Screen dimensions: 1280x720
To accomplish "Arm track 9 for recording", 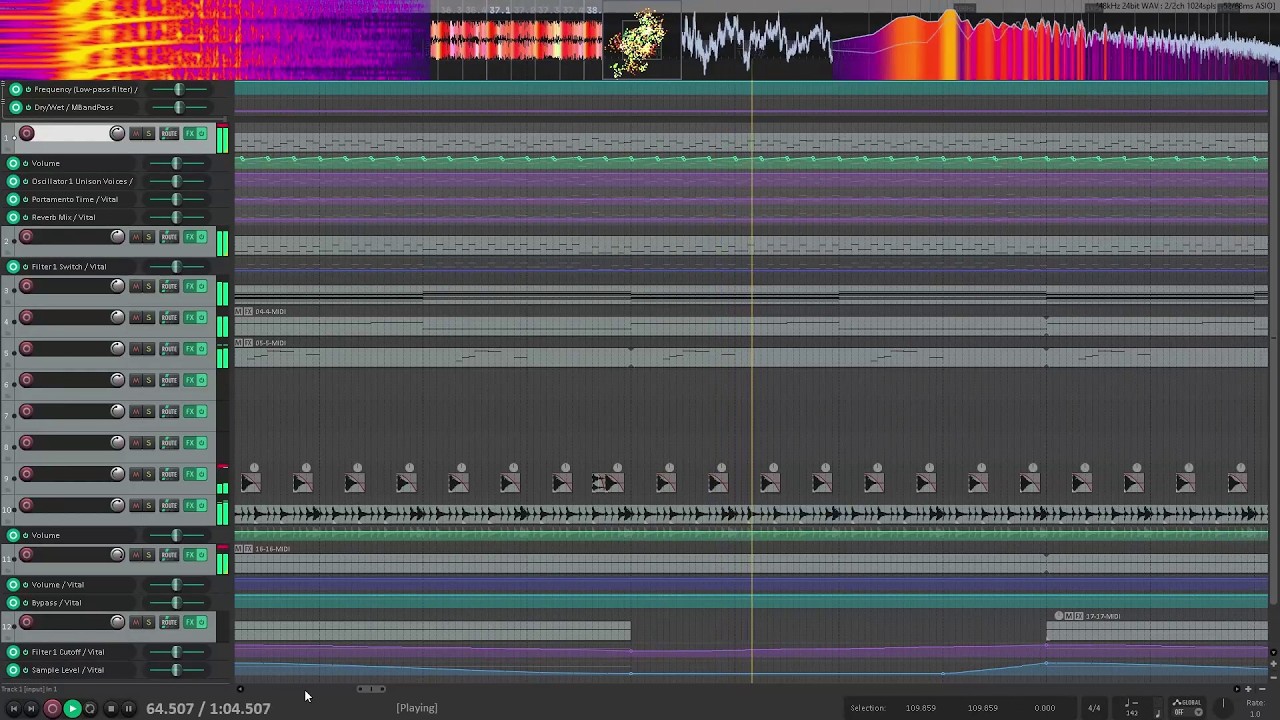I will 27,474.
